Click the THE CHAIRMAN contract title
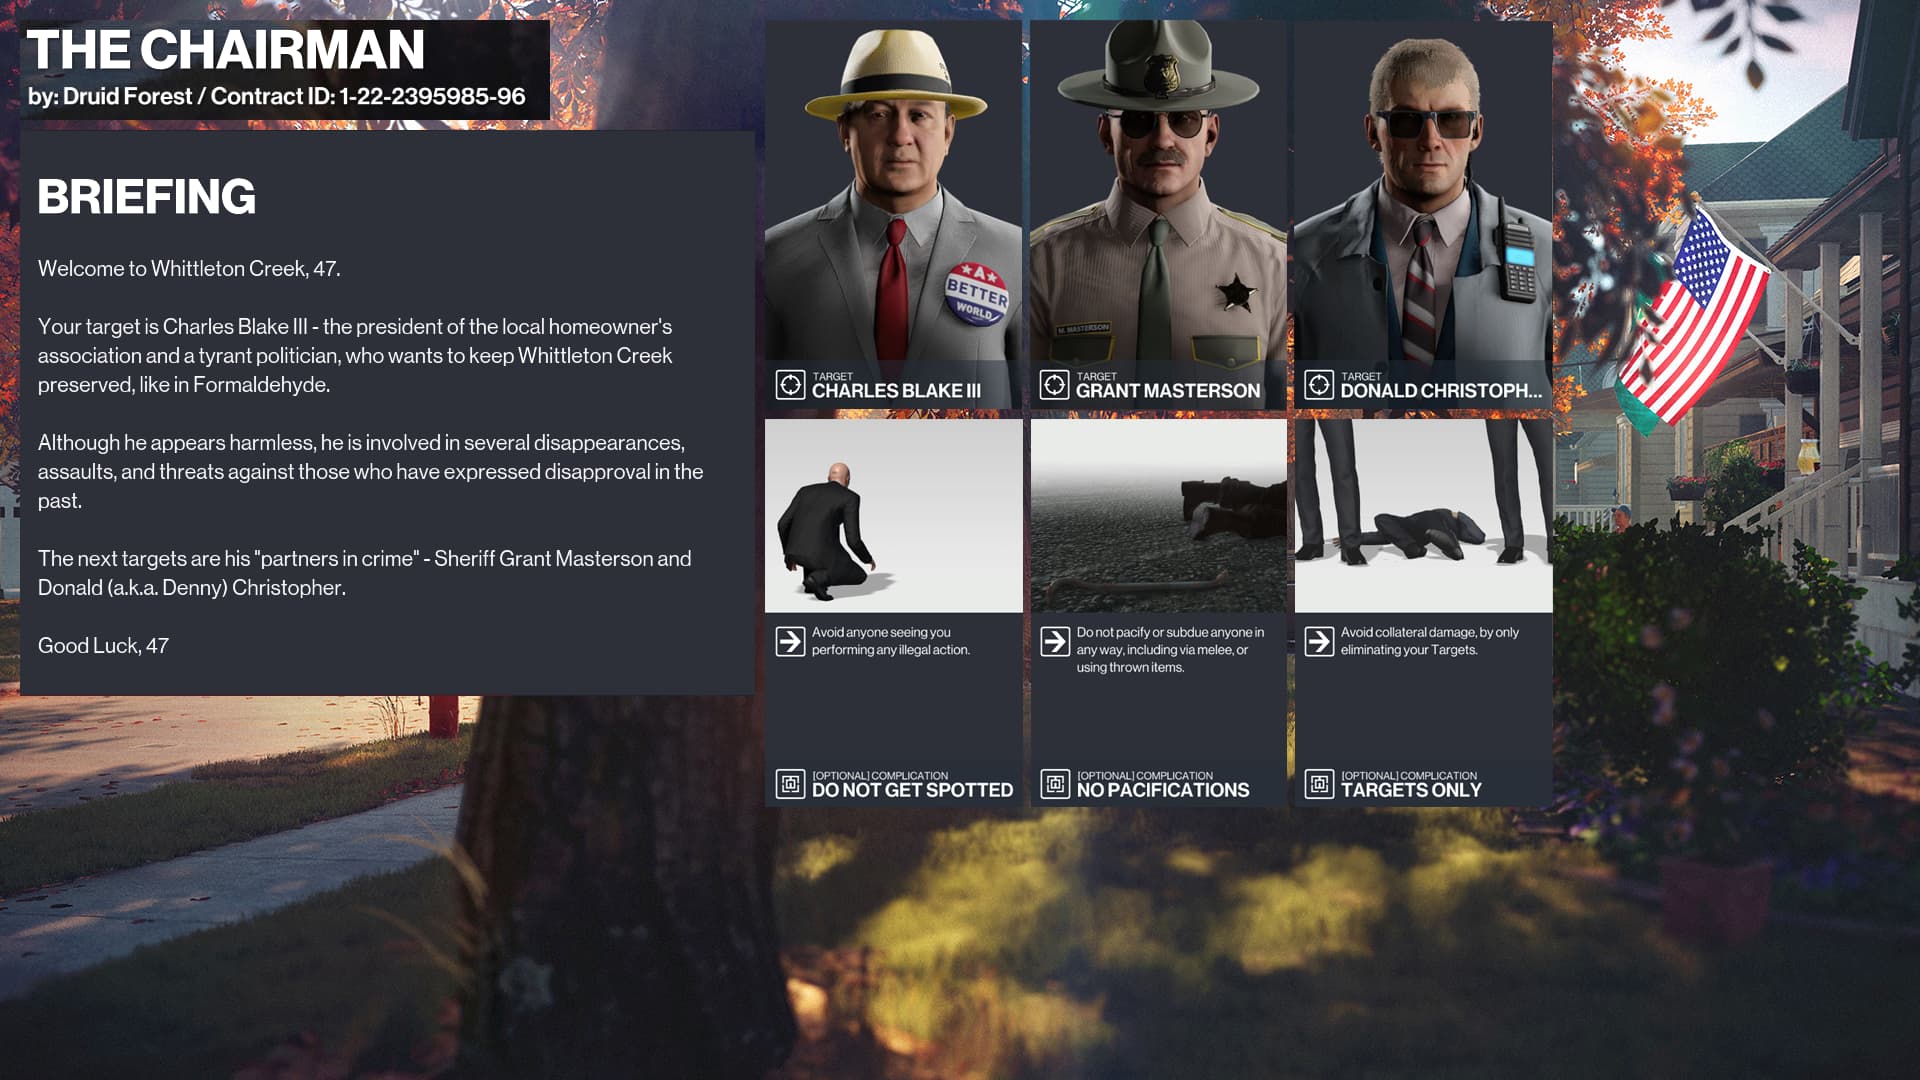 coord(226,50)
